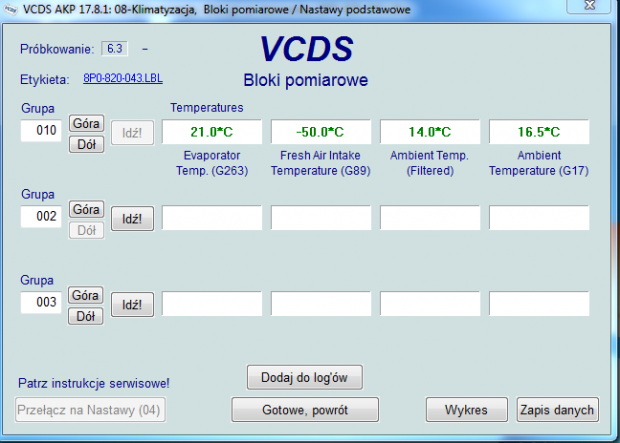This screenshot has width=620, height=443.
Task: Click the evaporator temperature value 21.0*C
Action: (212, 132)
